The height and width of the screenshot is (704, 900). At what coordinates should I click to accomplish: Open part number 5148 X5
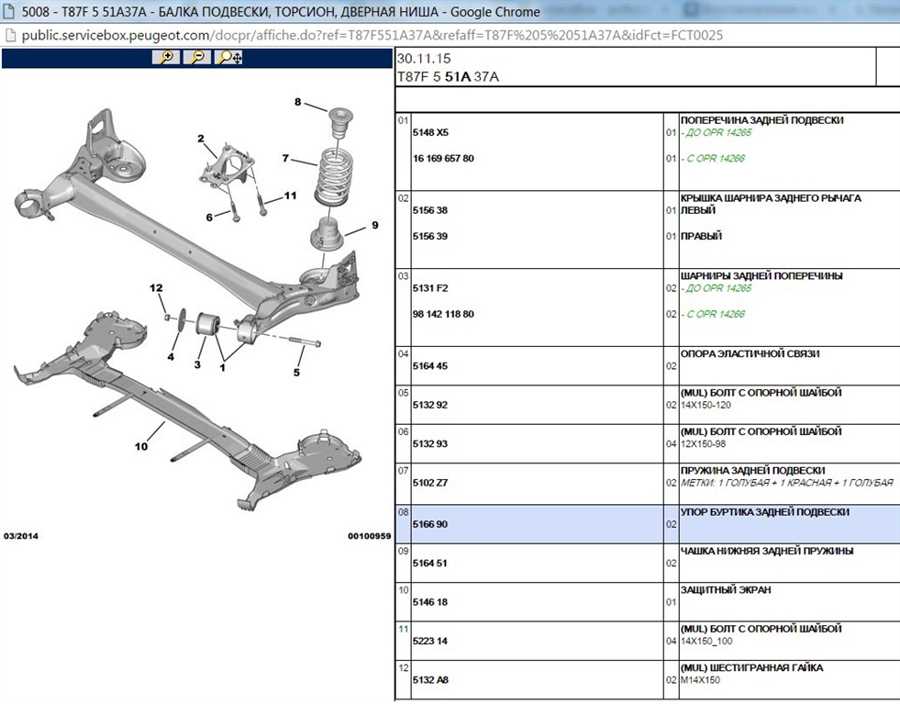[x=430, y=132]
